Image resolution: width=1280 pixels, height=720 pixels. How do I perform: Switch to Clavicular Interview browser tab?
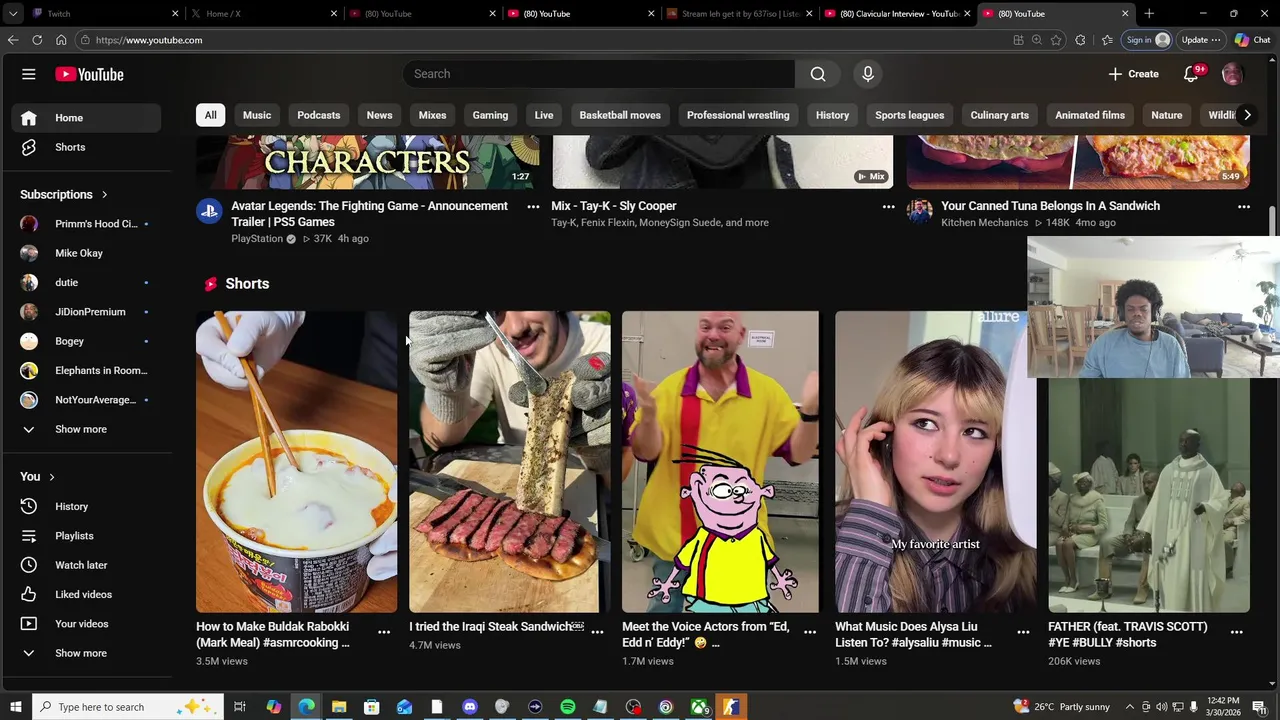pyautogui.click(x=895, y=14)
